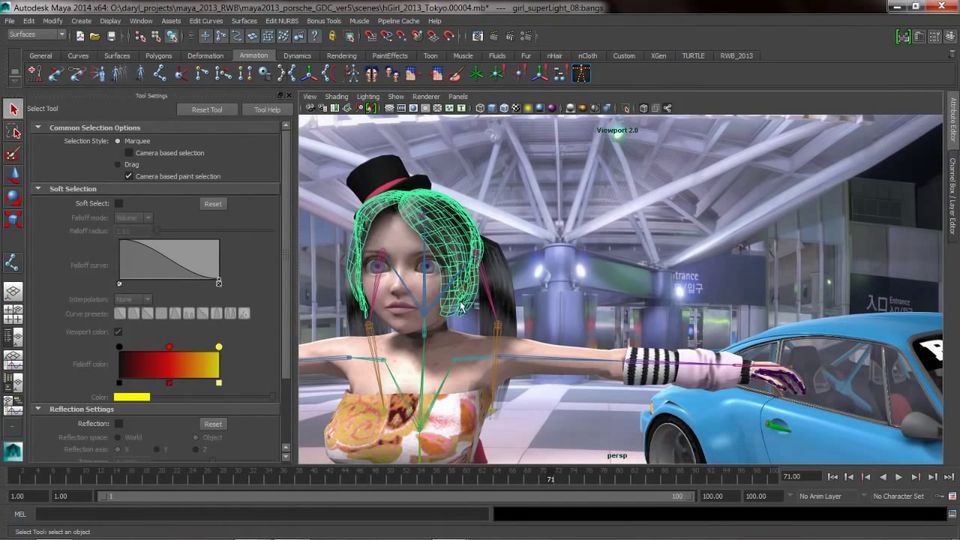
Task: Click the last-used joint tool in toolbox
Action: (x=13, y=262)
